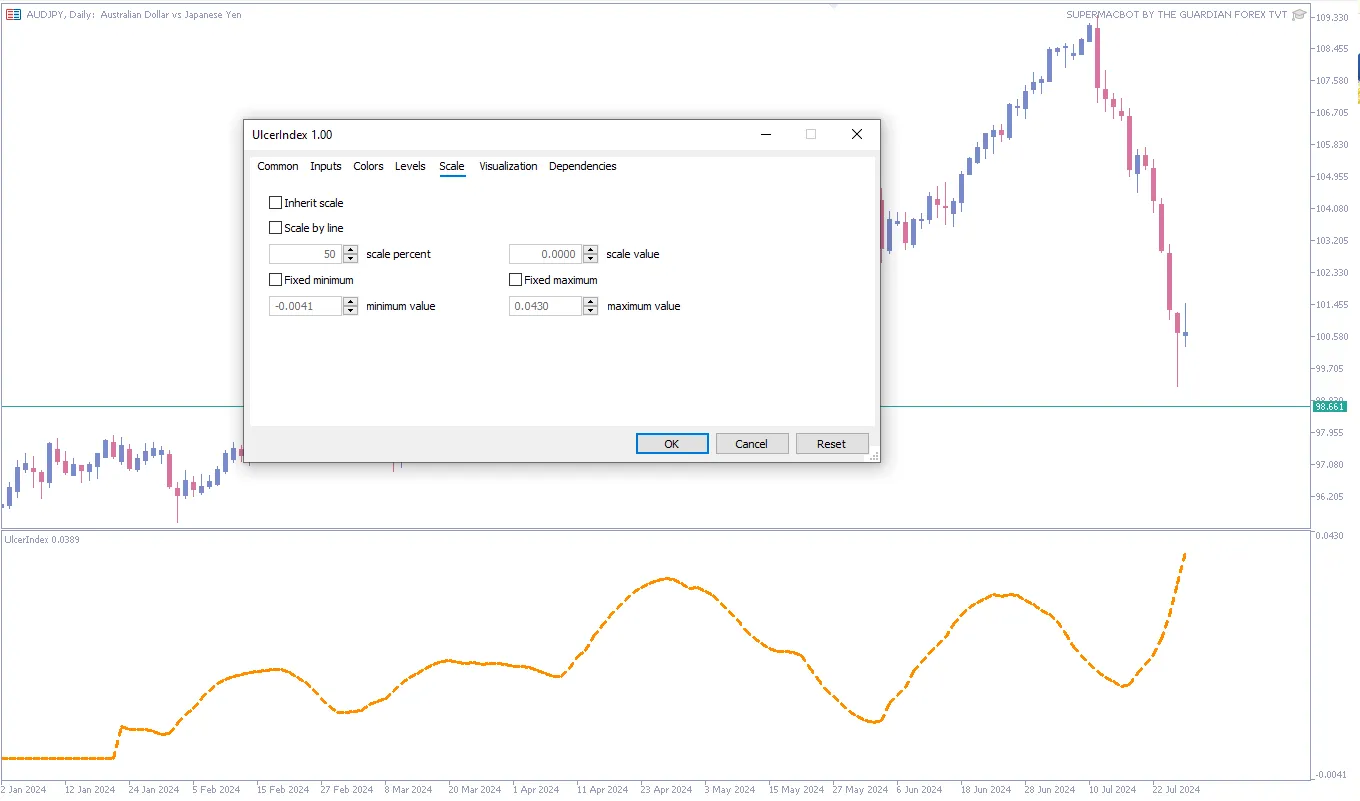Image resolution: width=1360 pixels, height=801 pixels.
Task: Decrease minimum value using down arrow
Action: point(350,311)
